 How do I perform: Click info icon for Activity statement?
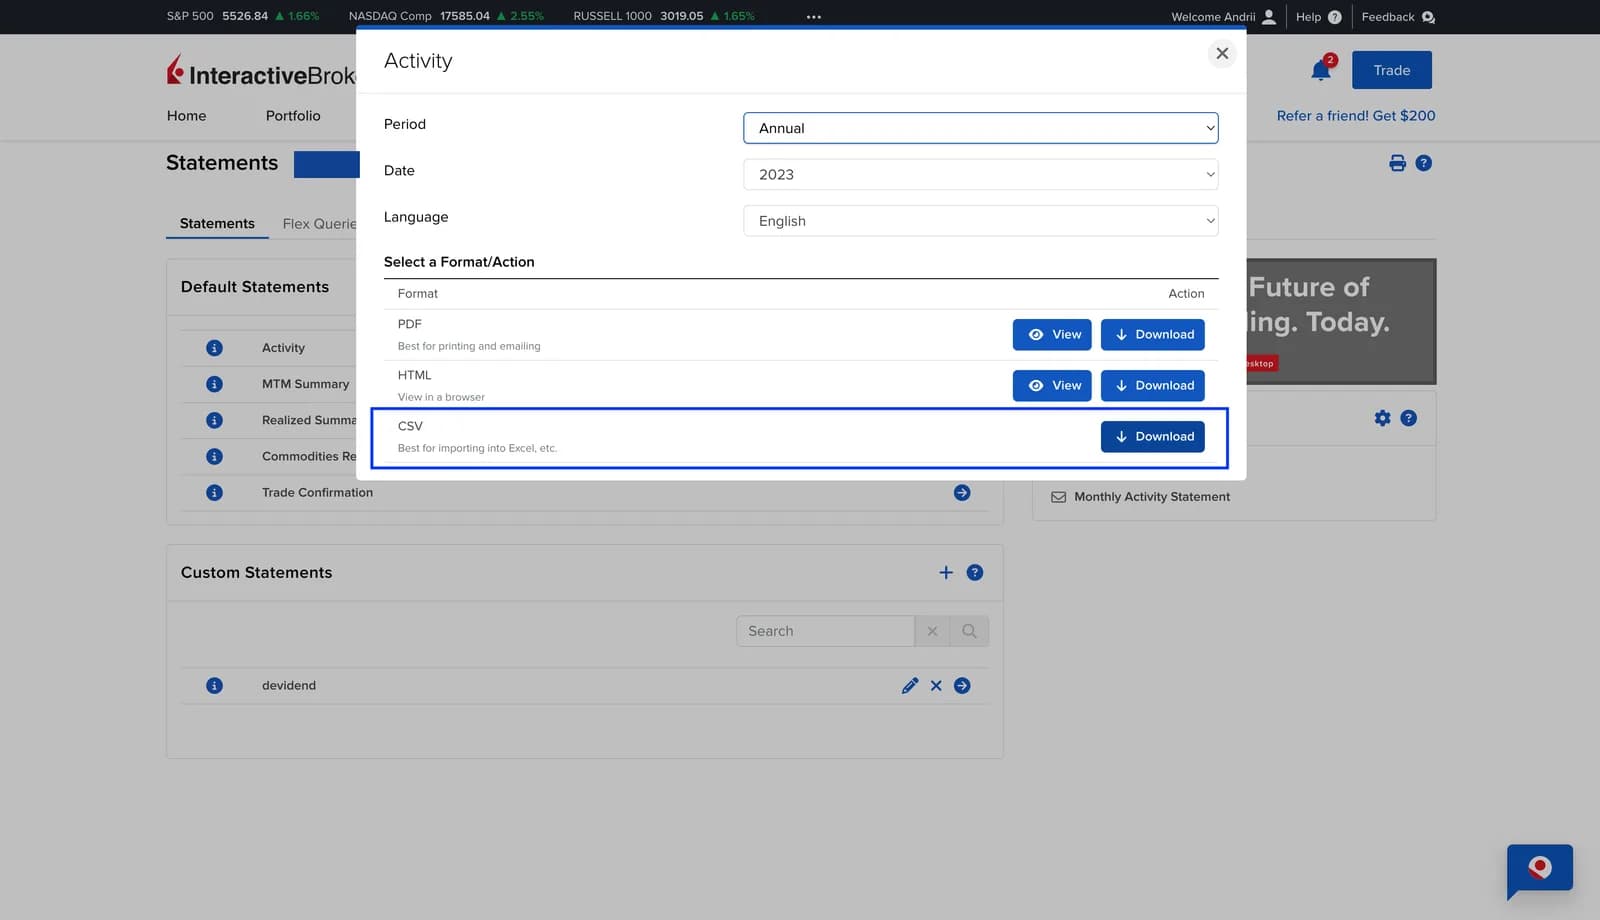pos(214,348)
